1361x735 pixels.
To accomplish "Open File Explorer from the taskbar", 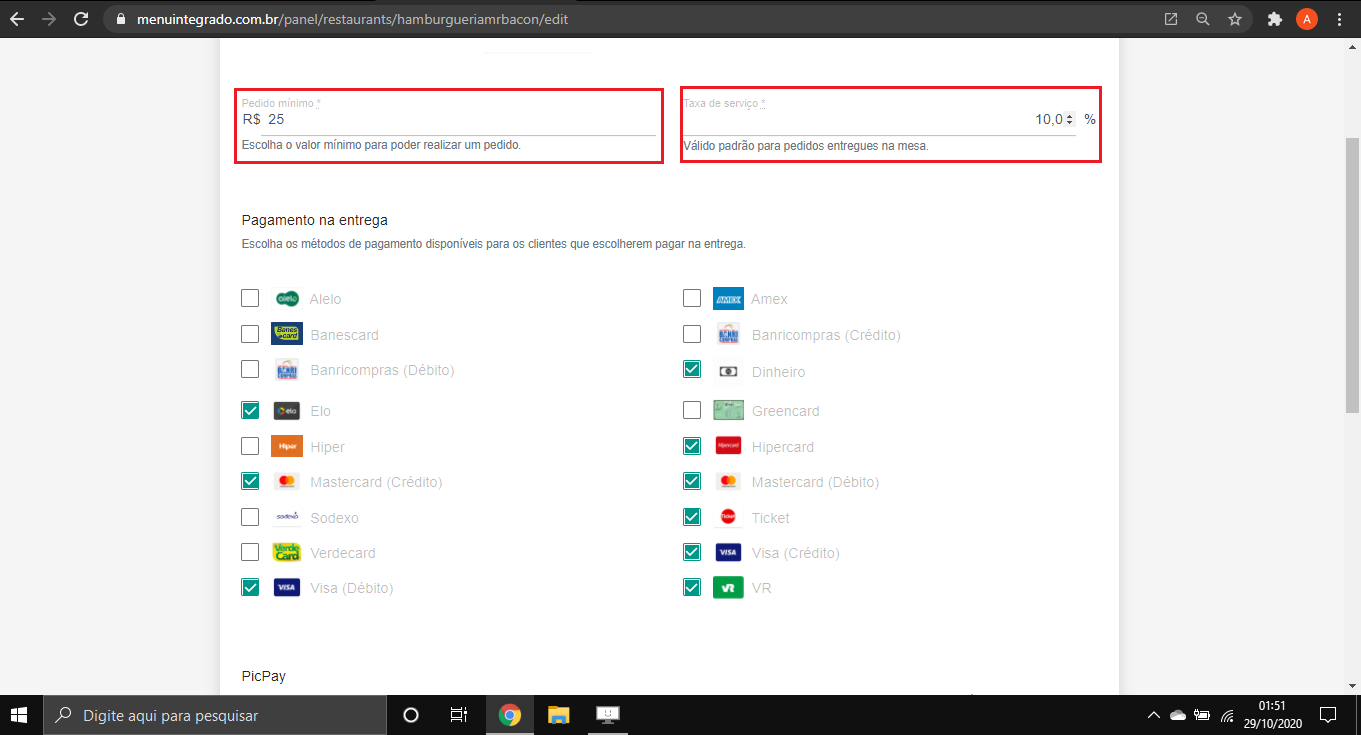I will [558, 715].
